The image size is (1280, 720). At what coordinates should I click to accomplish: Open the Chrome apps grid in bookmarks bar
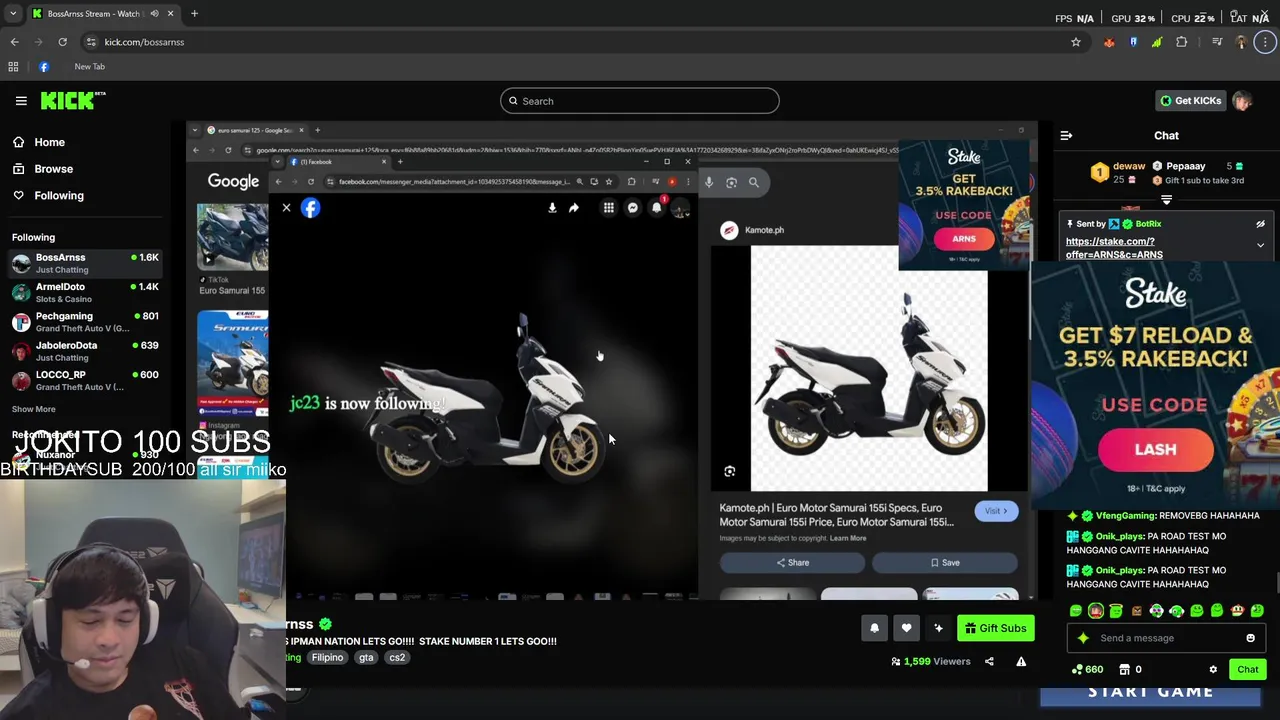[13, 67]
